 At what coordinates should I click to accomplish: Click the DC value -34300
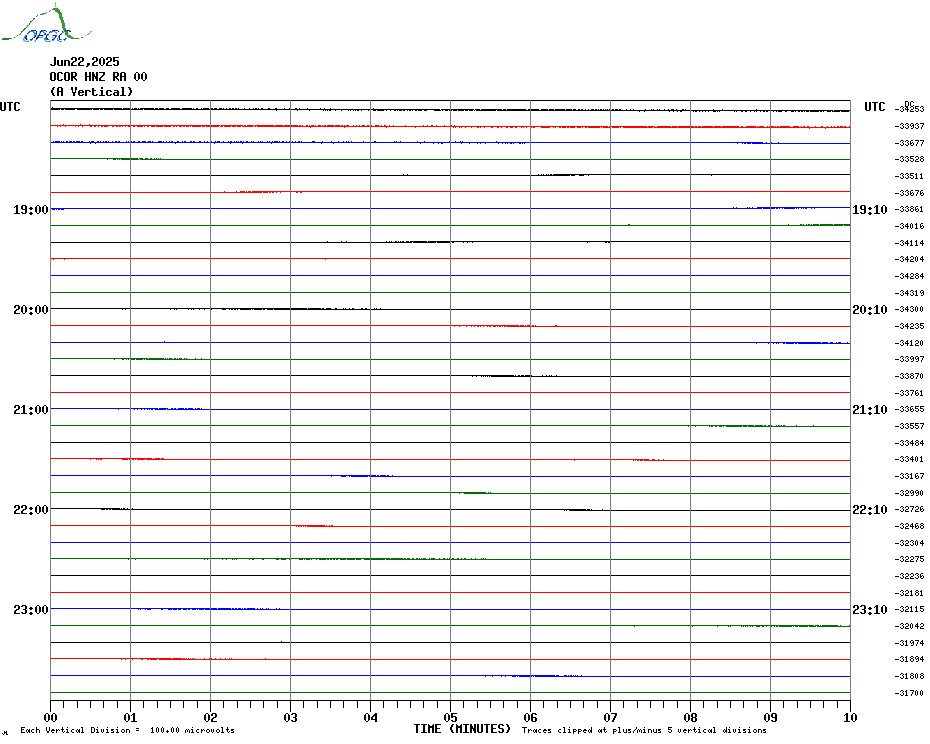(909, 309)
